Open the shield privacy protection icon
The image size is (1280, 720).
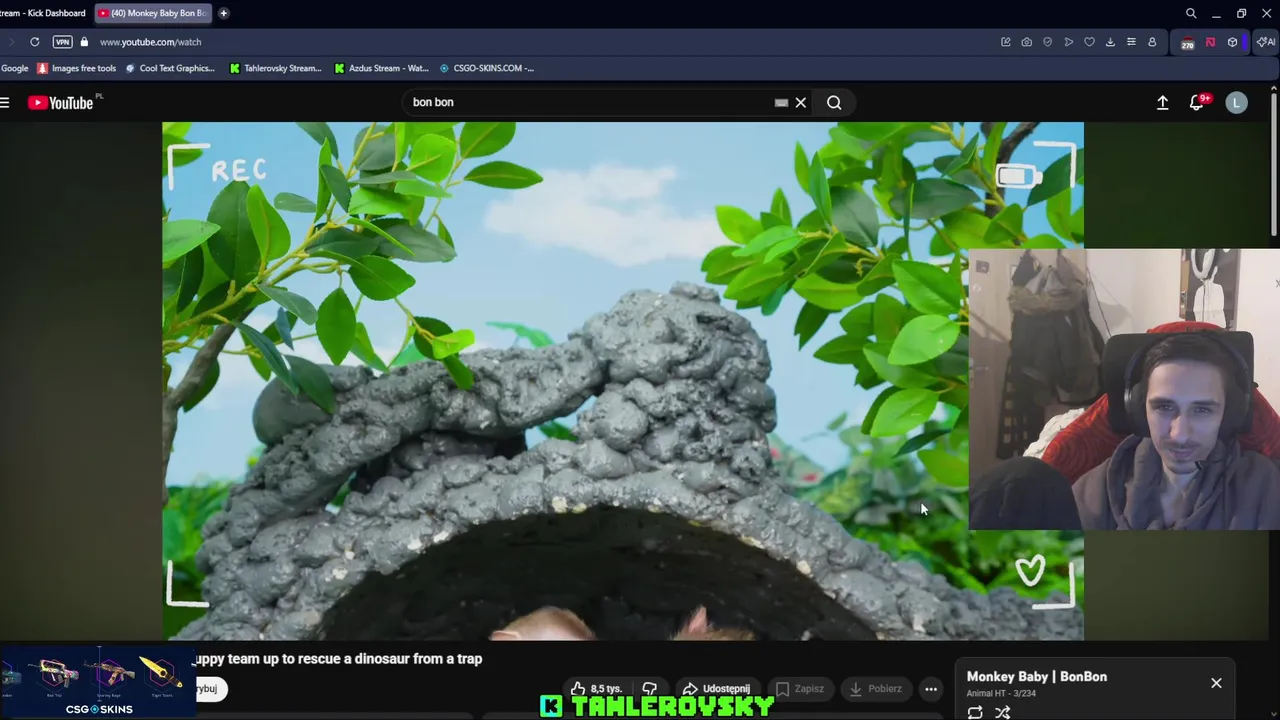coord(1048,42)
